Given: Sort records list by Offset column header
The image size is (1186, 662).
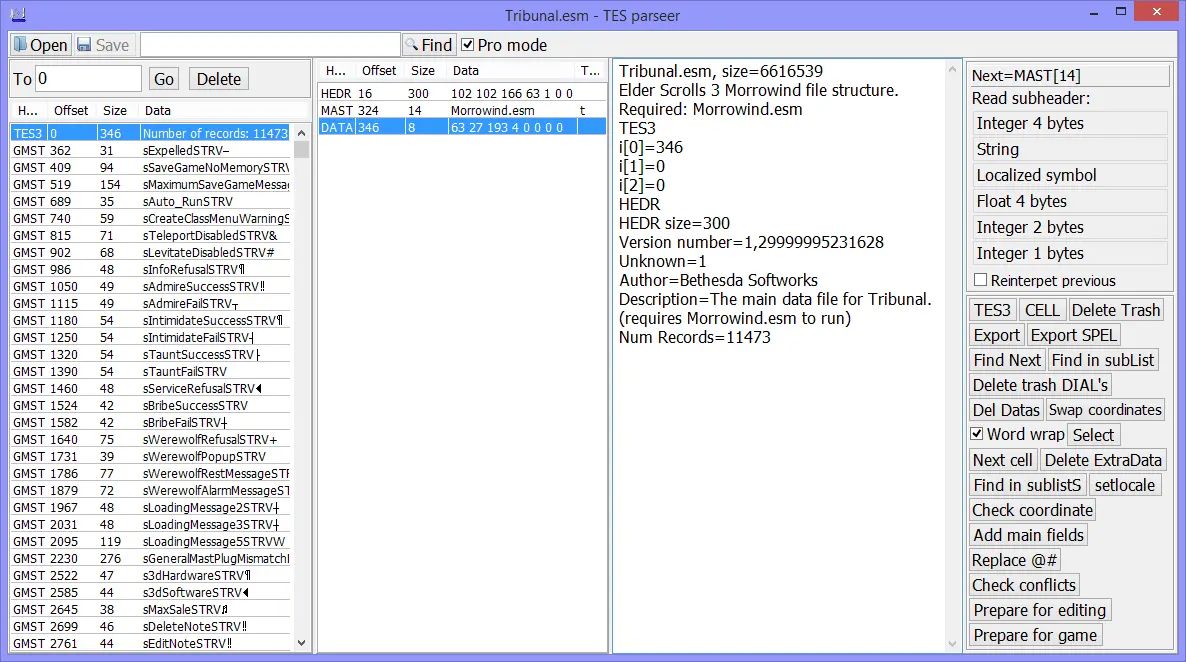Looking at the screenshot, I should [71, 110].
